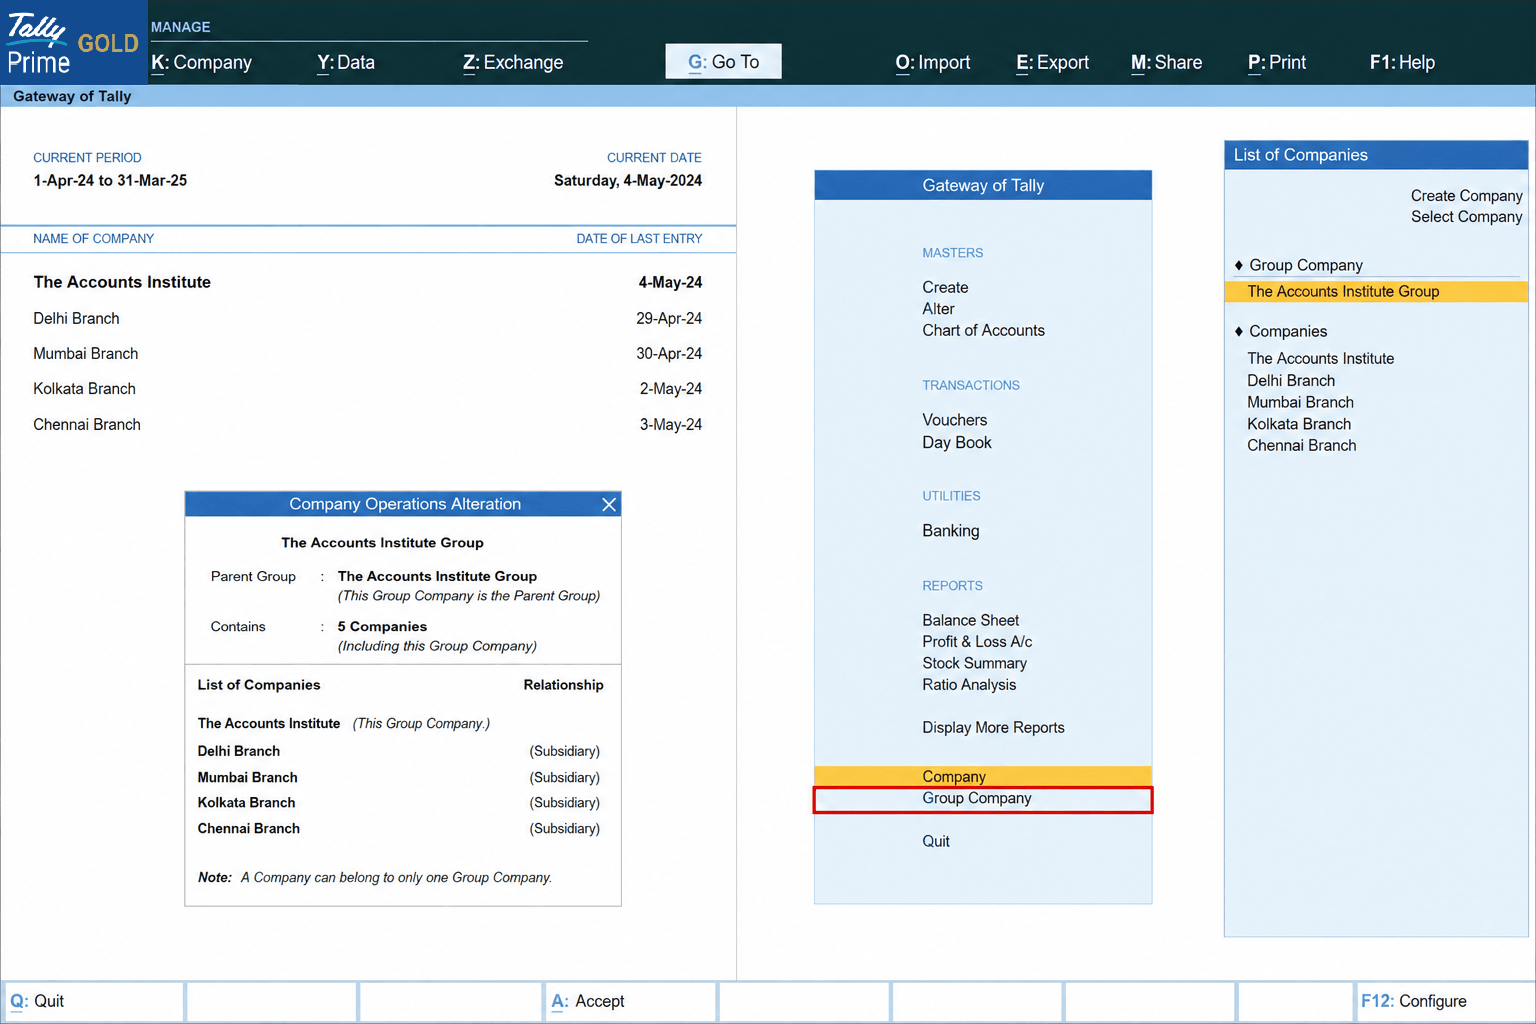Click Q: Quit button in bottom bar
This screenshot has height=1024, width=1536.
coord(94,1001)
